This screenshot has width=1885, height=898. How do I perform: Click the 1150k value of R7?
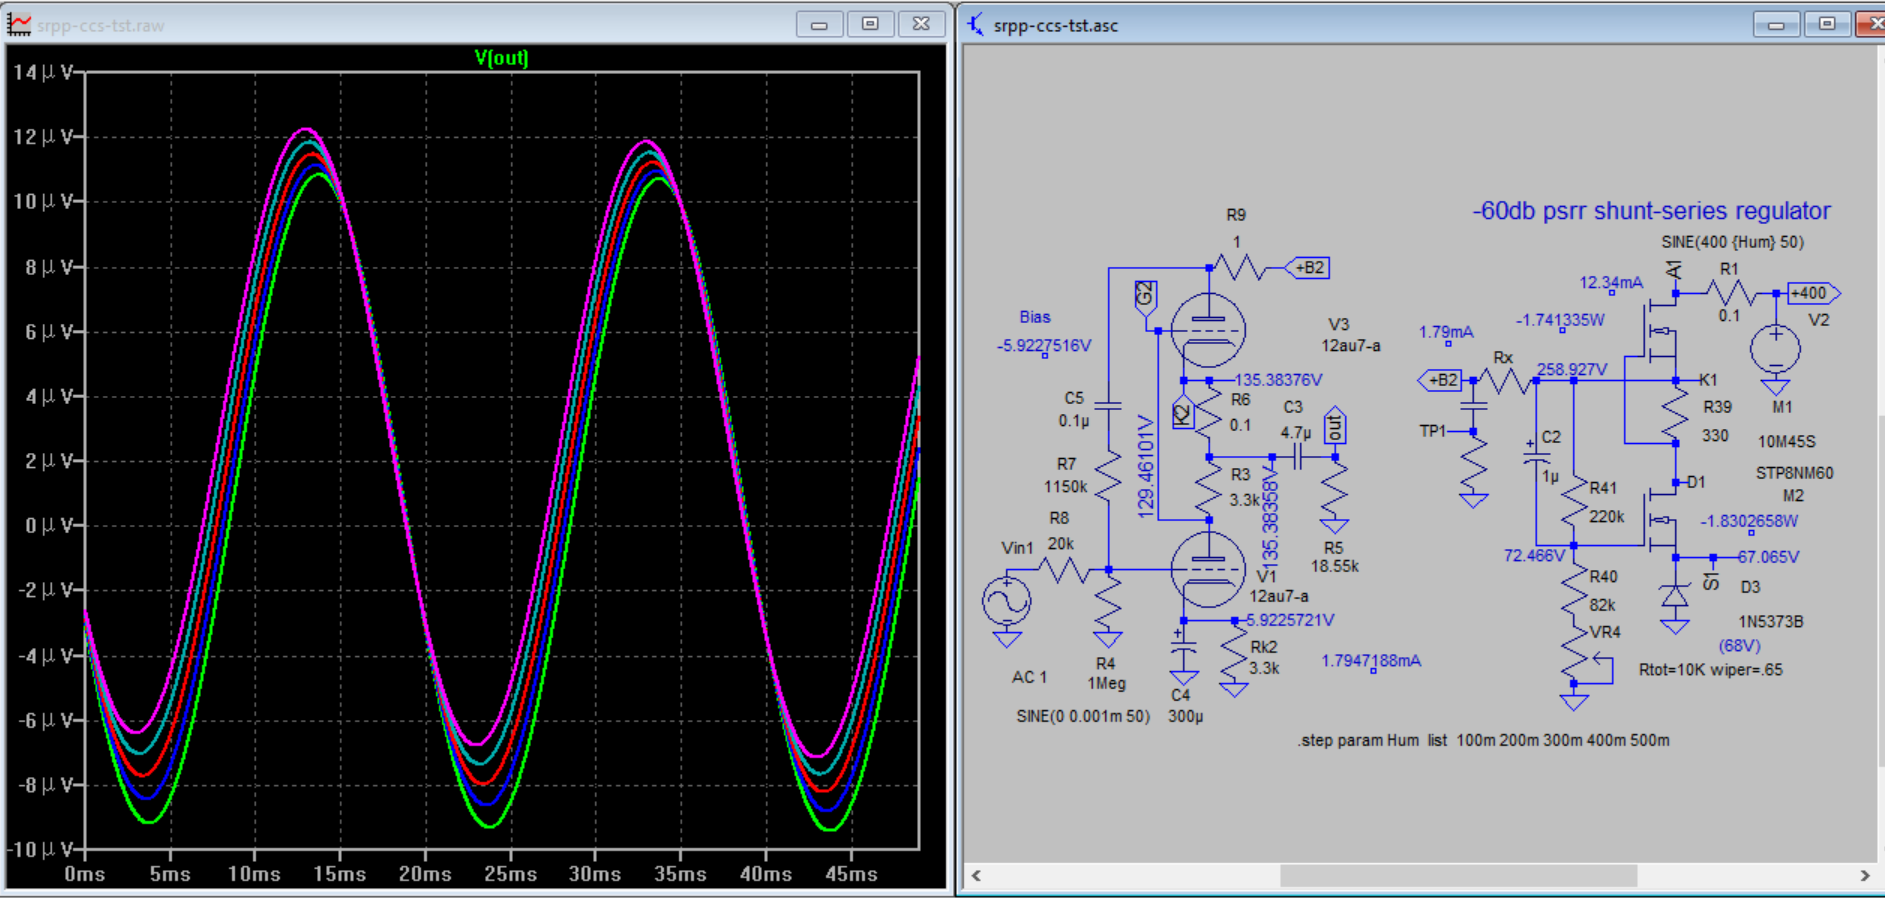(x=1065, y=487)
